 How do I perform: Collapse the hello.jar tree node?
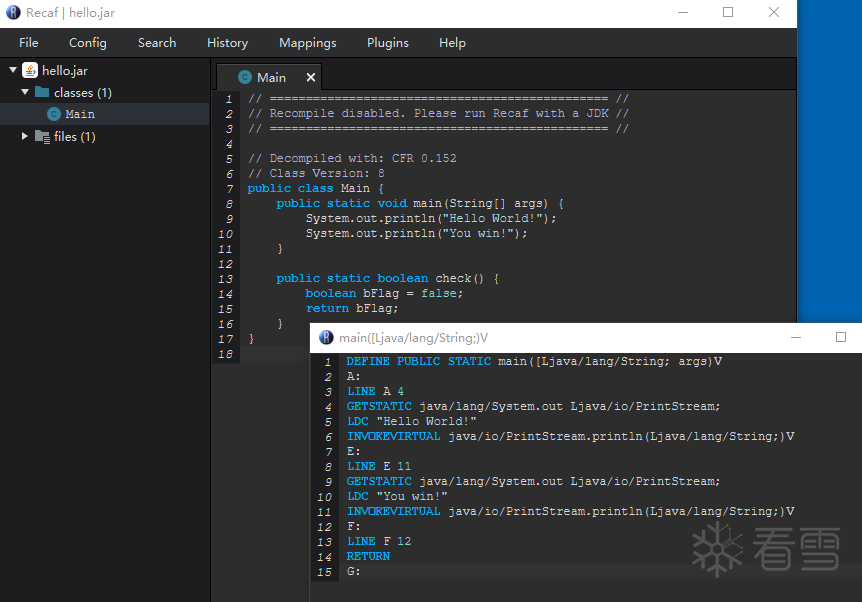(13, 70)
